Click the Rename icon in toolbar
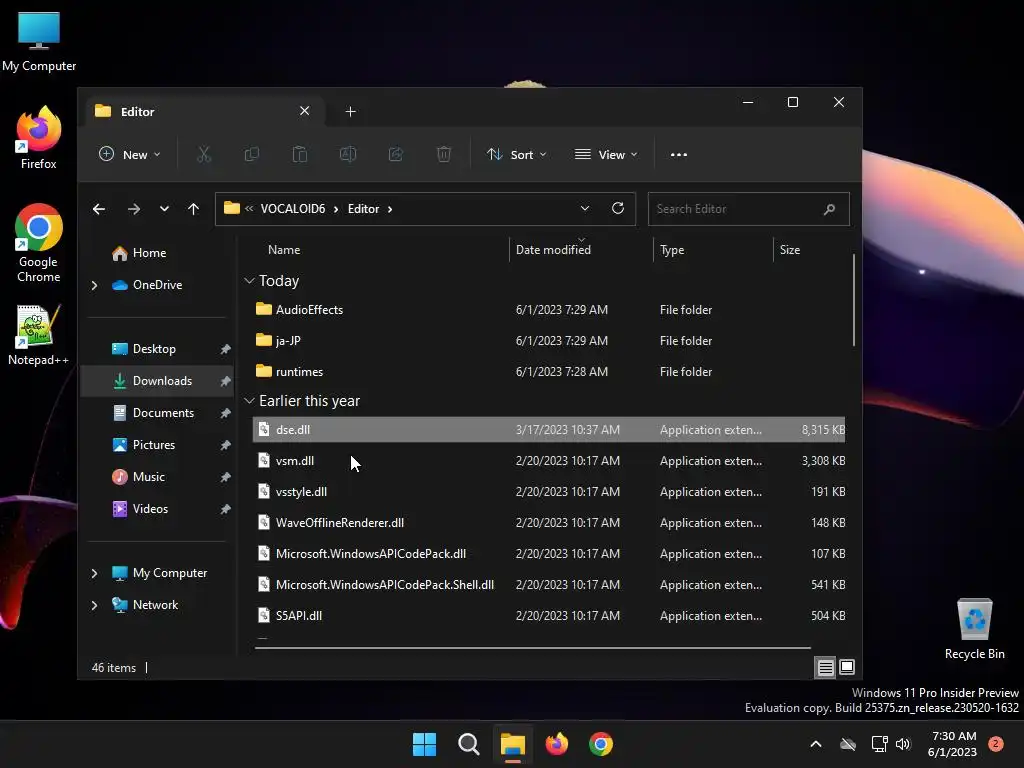The height and width of the screenshot is (768, 1024). pyautogui.click(x=347, y=155)
